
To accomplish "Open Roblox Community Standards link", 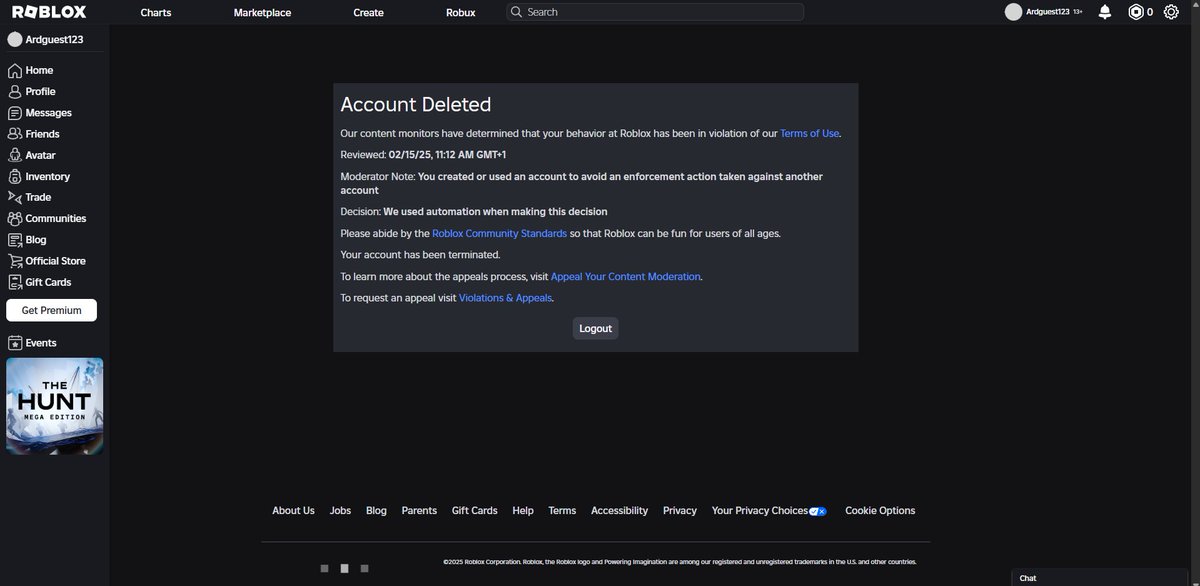I will (x=499, y=233).
